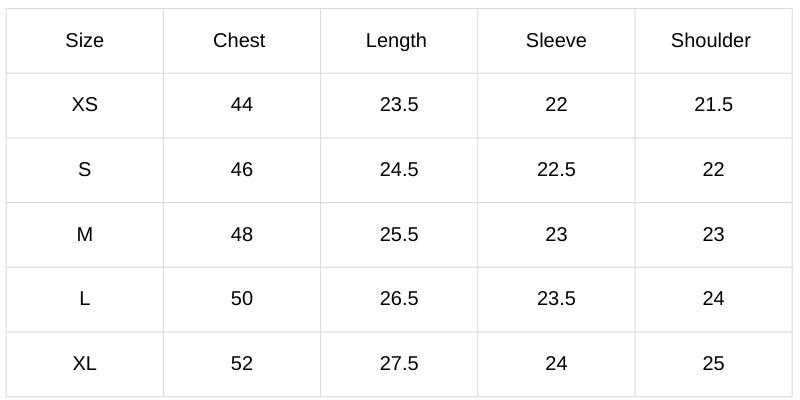Viewport: 800px width, 400px height.
Task: Select length value 26.5
Action: coord(399,298)
